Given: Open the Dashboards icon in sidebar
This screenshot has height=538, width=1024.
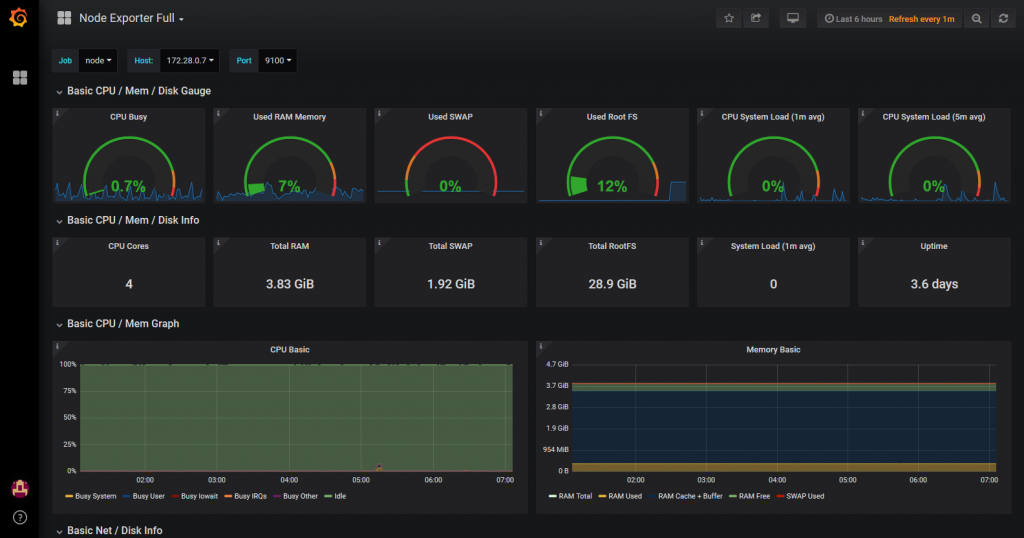Looking at the screenshot, I should pos(20,78).
